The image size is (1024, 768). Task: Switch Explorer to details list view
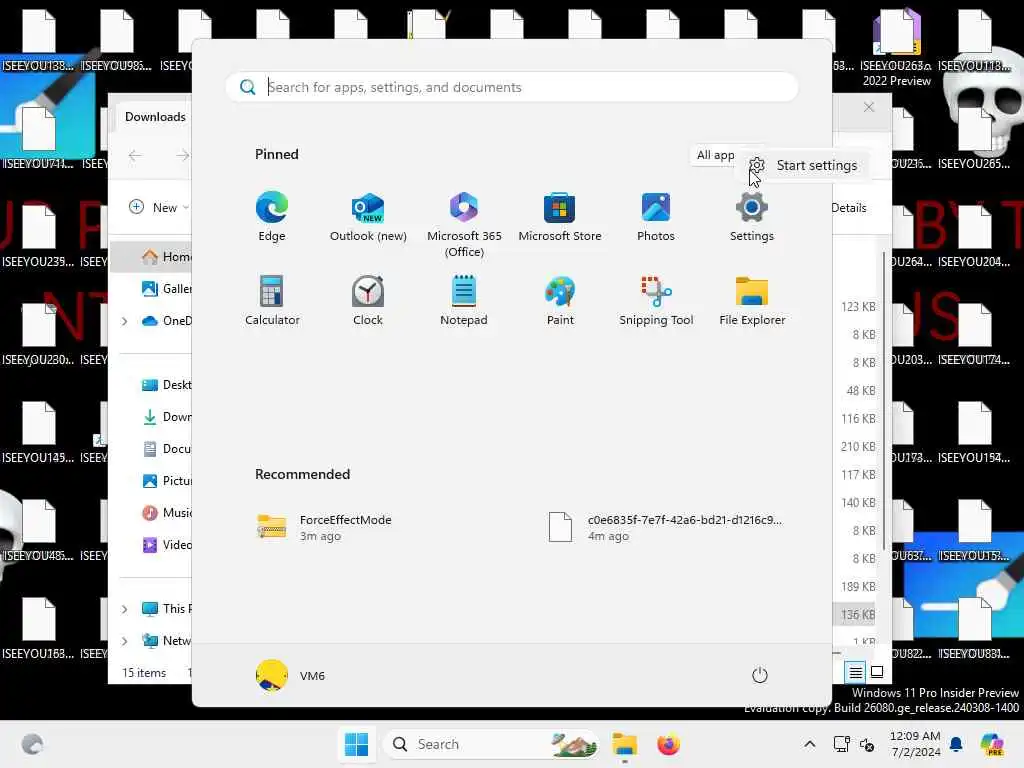(x=855, y=672)
